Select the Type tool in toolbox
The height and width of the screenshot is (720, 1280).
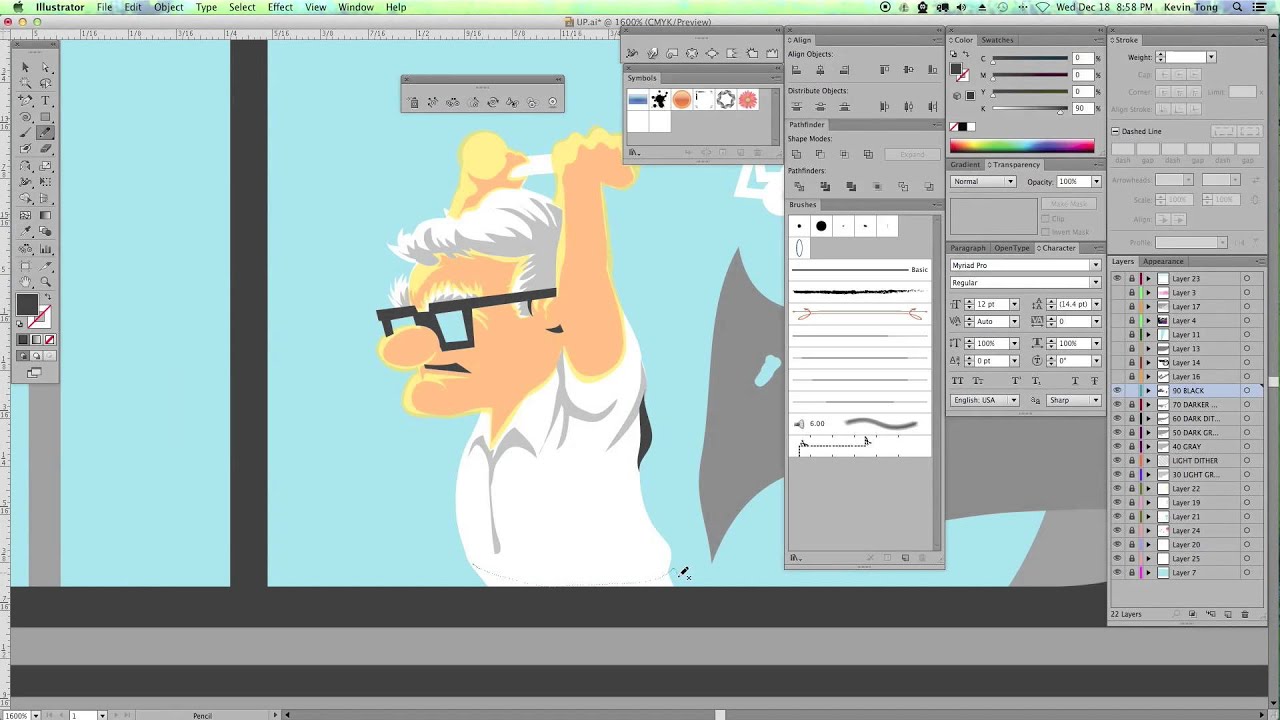(x=45, y=101)
